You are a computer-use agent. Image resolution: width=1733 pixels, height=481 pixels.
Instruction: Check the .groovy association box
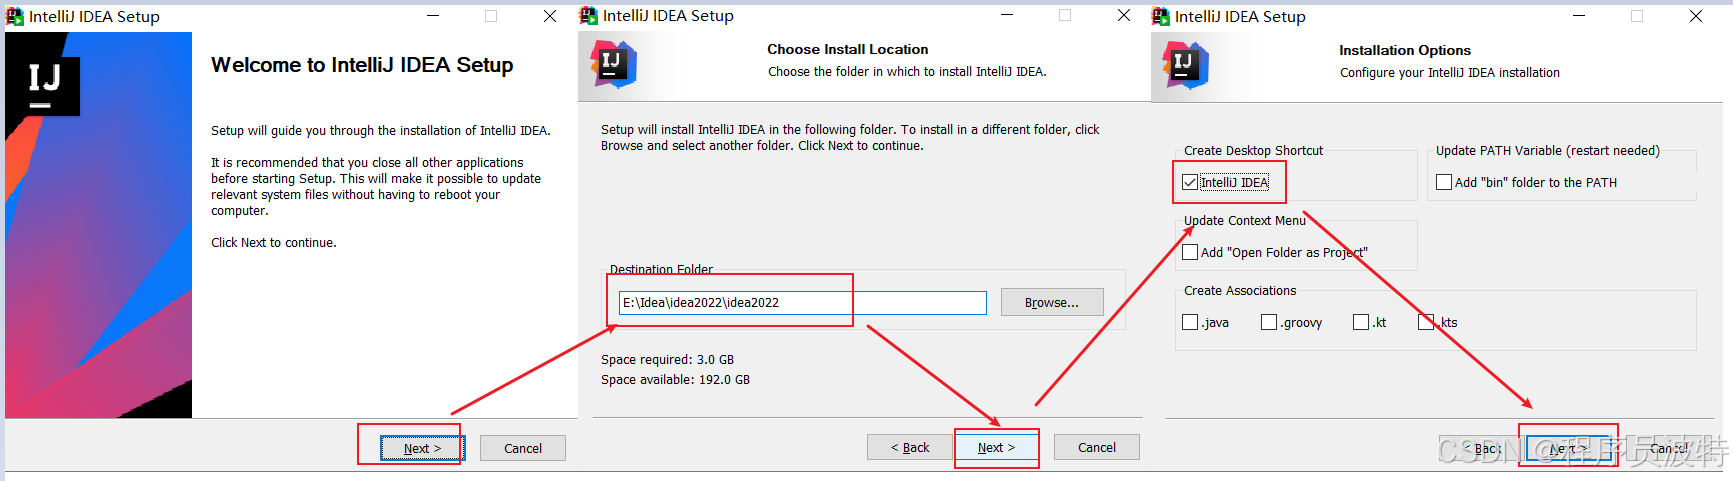[1269, 322]
